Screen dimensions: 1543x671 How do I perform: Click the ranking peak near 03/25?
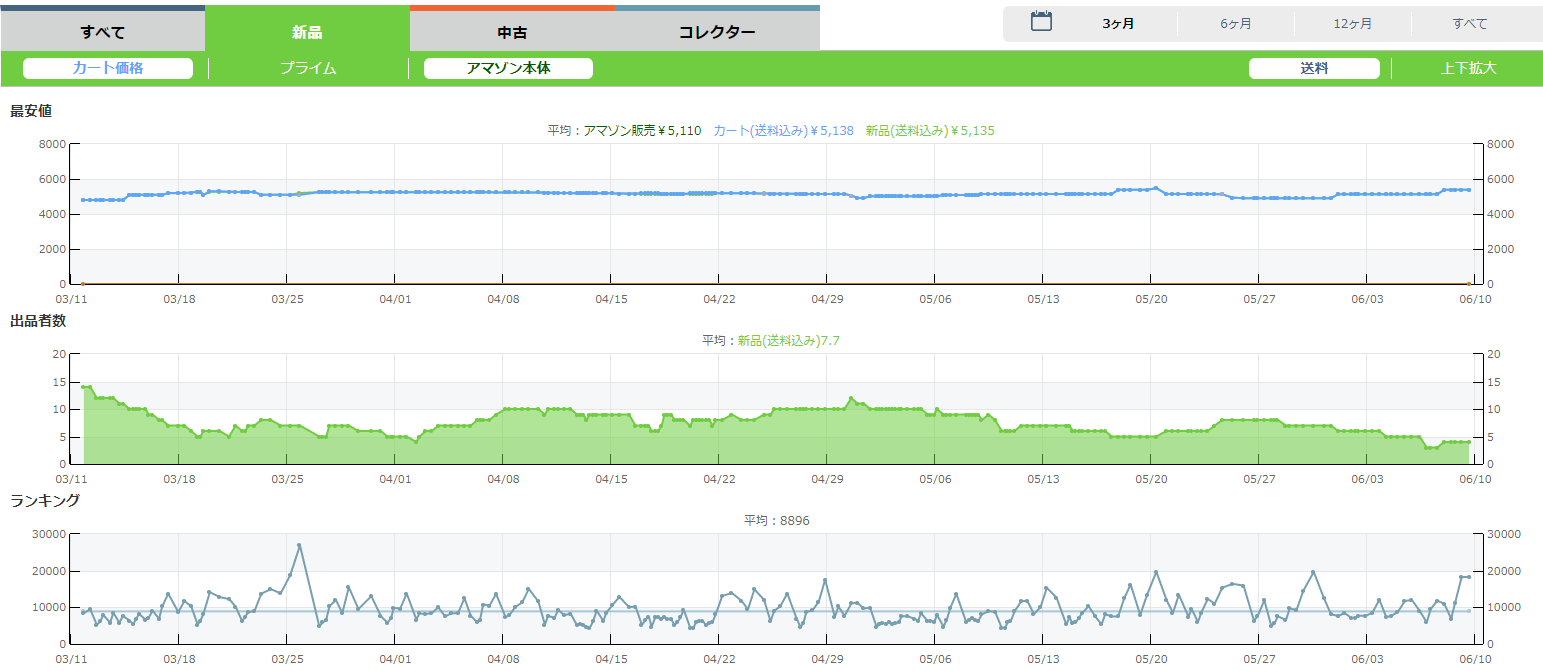coord(299,545)
